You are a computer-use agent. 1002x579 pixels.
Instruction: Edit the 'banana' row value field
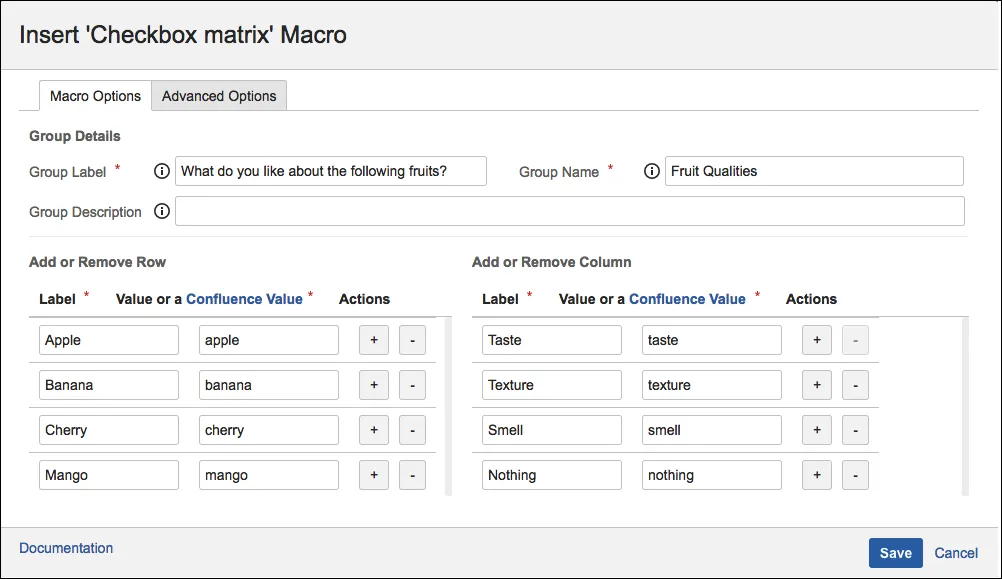[x=268, y=385]
